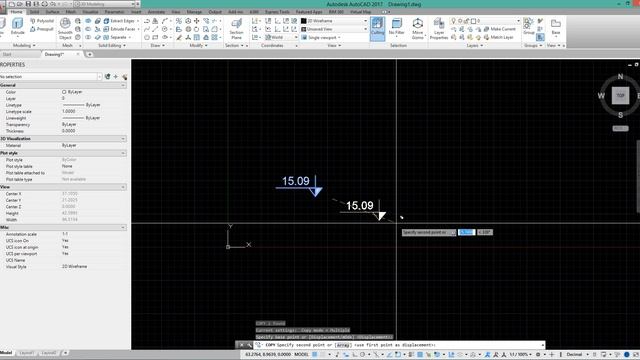Click the Quick Select icon in Properties
Image resolution: width=640 pixels, height=360 pixels.
pos(124,76)
